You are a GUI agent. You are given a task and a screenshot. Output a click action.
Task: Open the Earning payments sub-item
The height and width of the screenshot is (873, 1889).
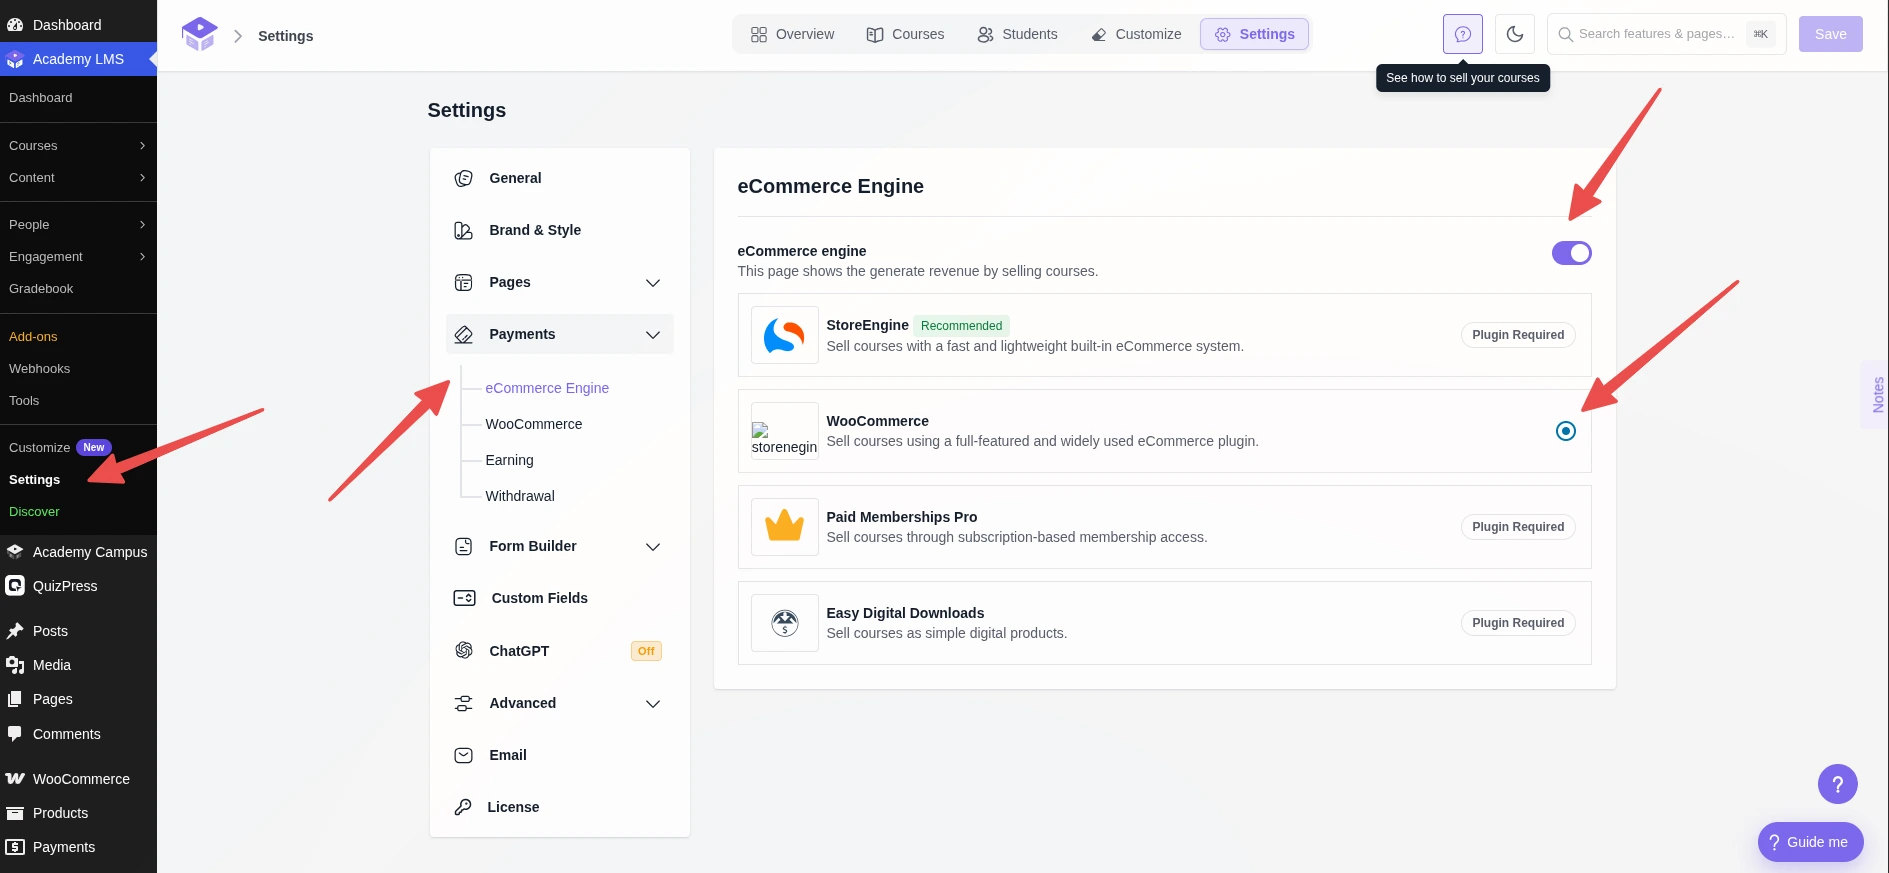[509, 460]
